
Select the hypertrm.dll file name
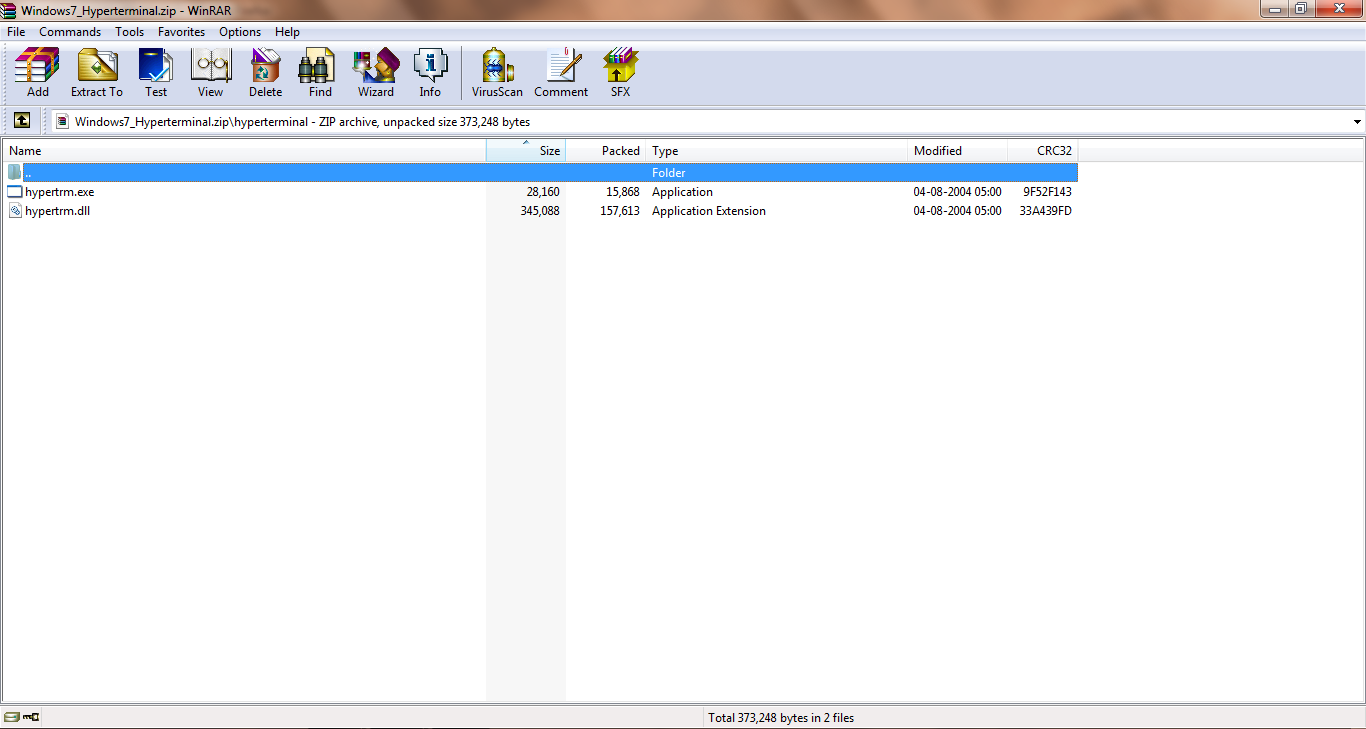pyautogui.click(x=58, y=211)
